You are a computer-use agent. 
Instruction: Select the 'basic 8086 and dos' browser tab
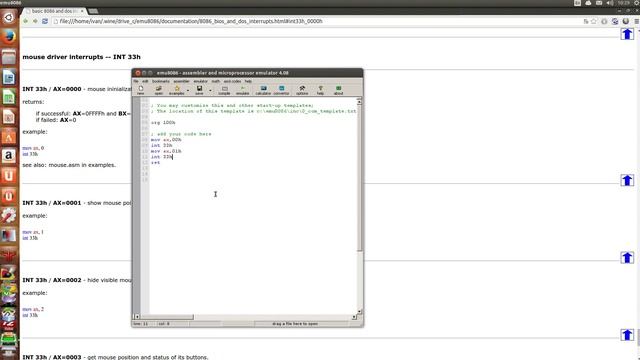(x=53, y=11)
